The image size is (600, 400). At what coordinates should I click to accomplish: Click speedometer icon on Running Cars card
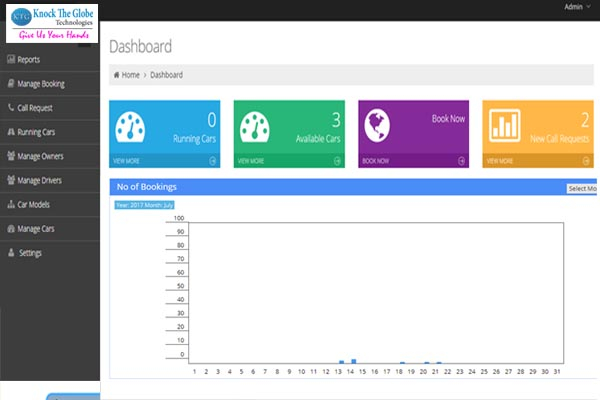point(130,127)
